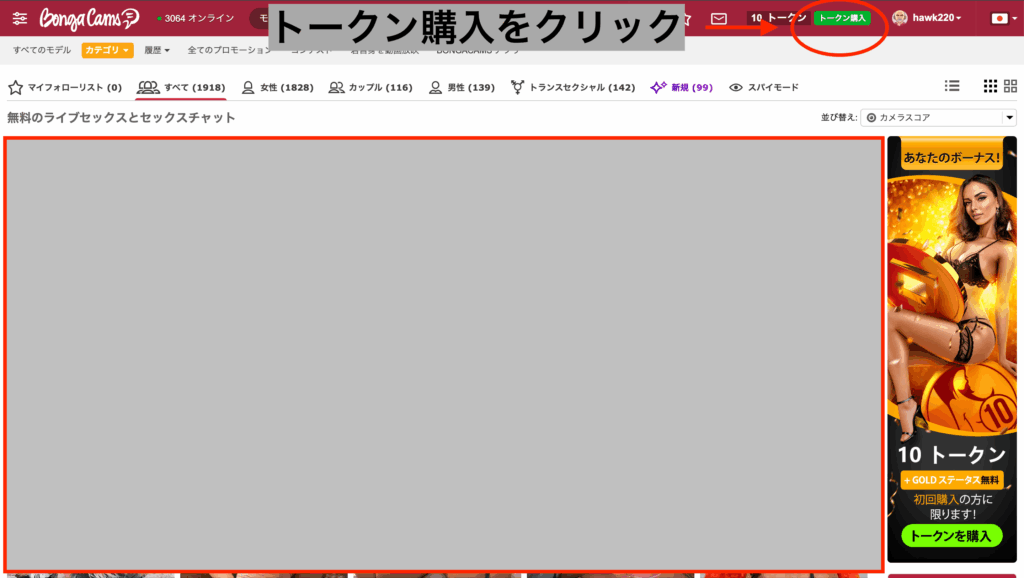Open the カテゴリ dropdown
1024x578 pixels.
(x=105, y=48)
